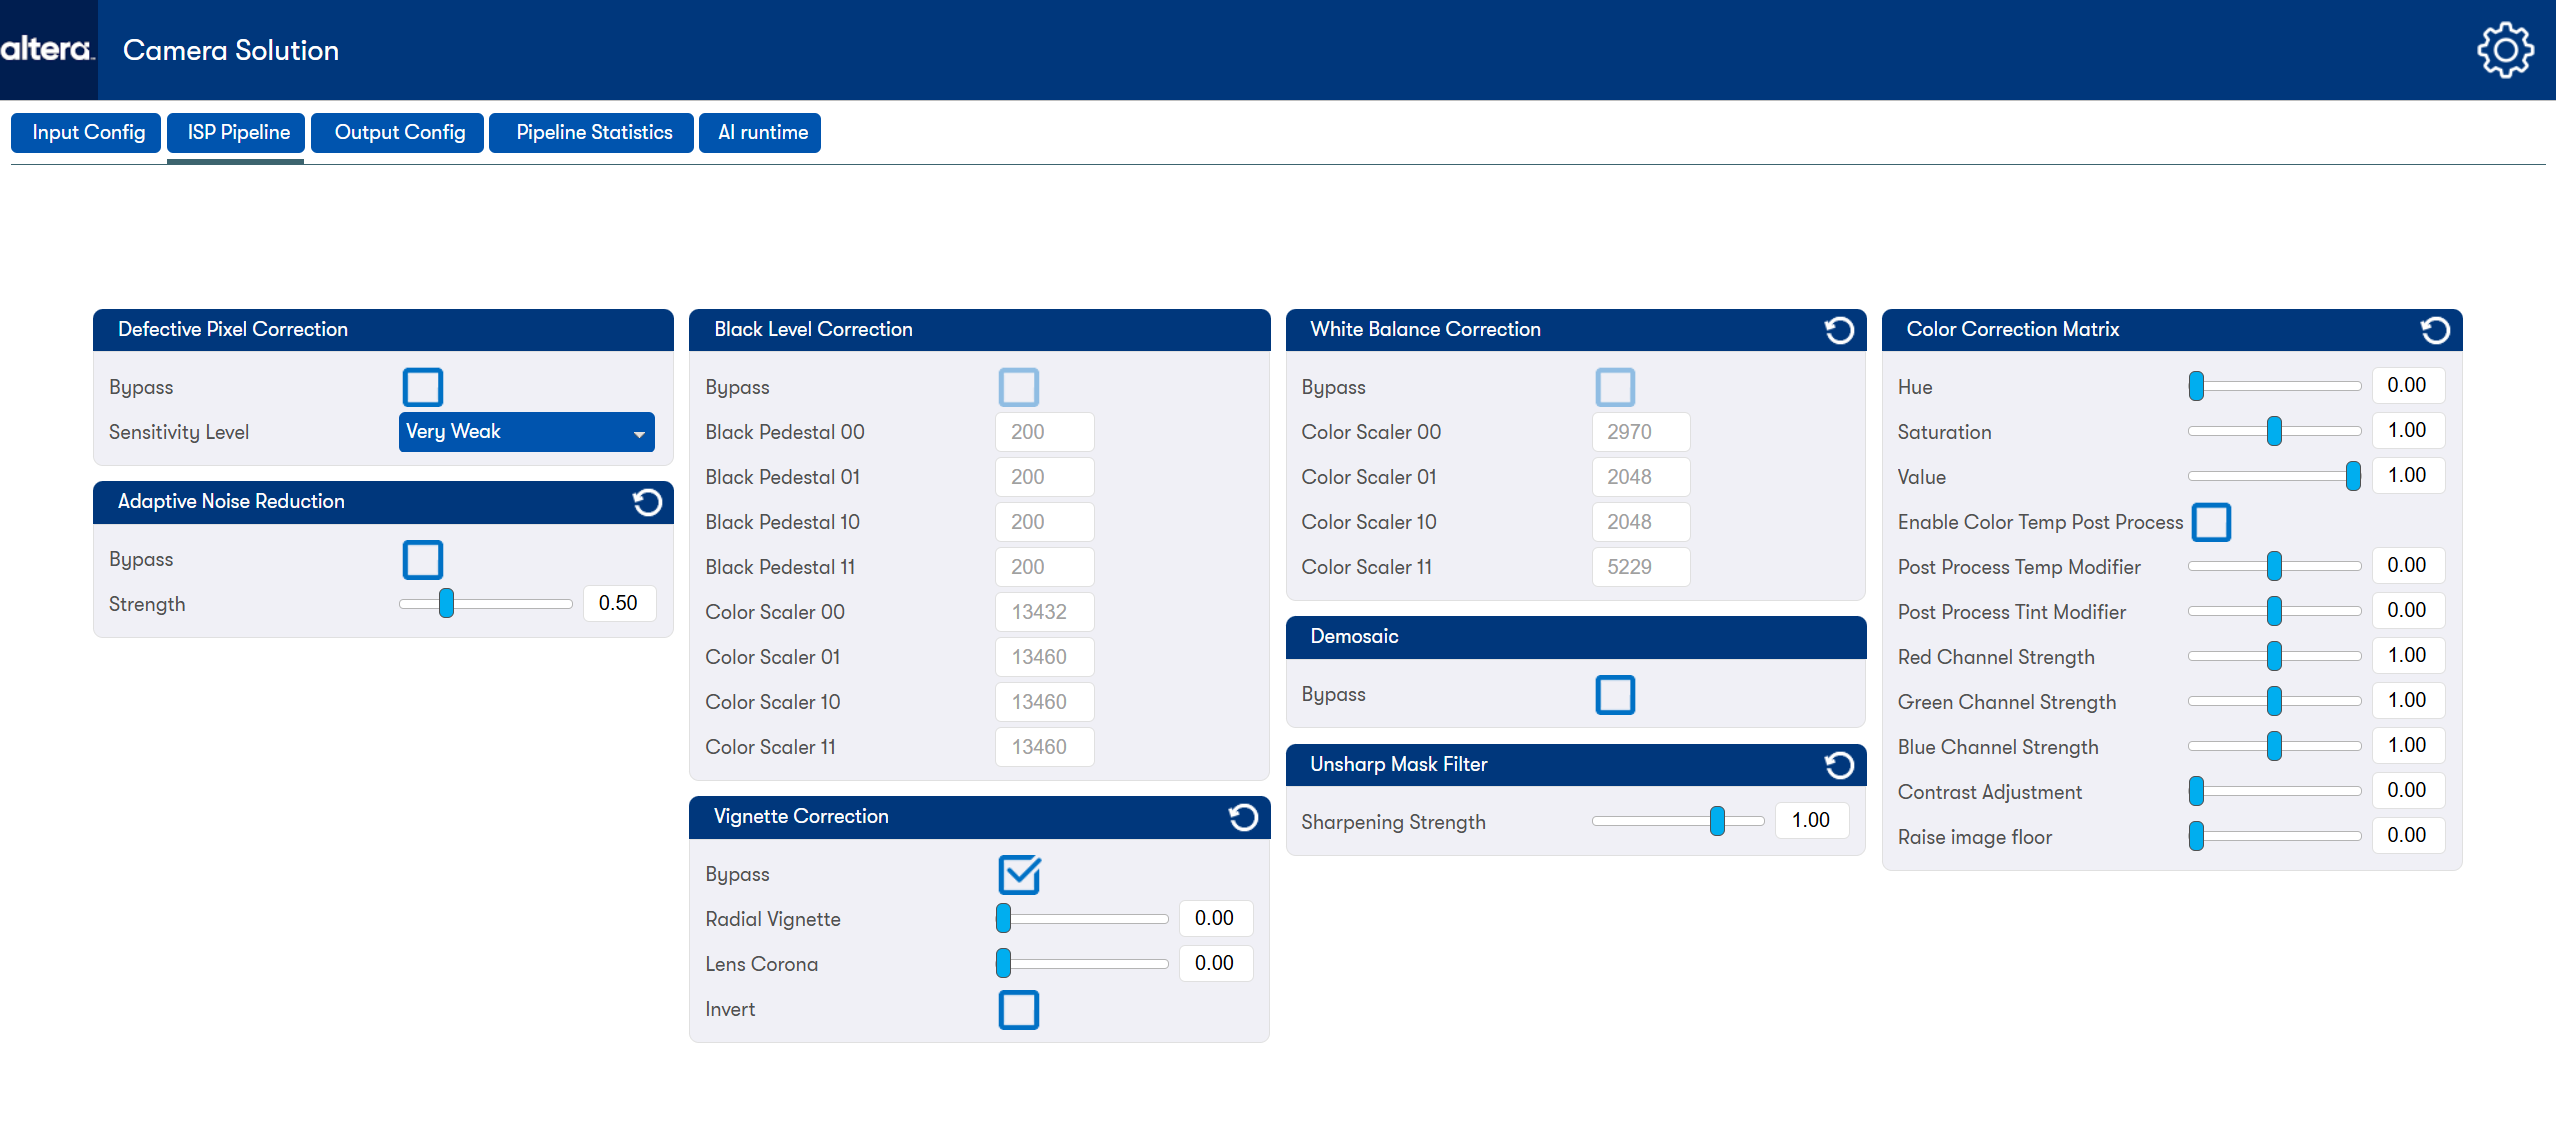Image resolution: width=2556 pixels, height=1141 pixels.
Task: Open Sensitivity Level dropdown showing Very Weak
Action: click(526, 432)
